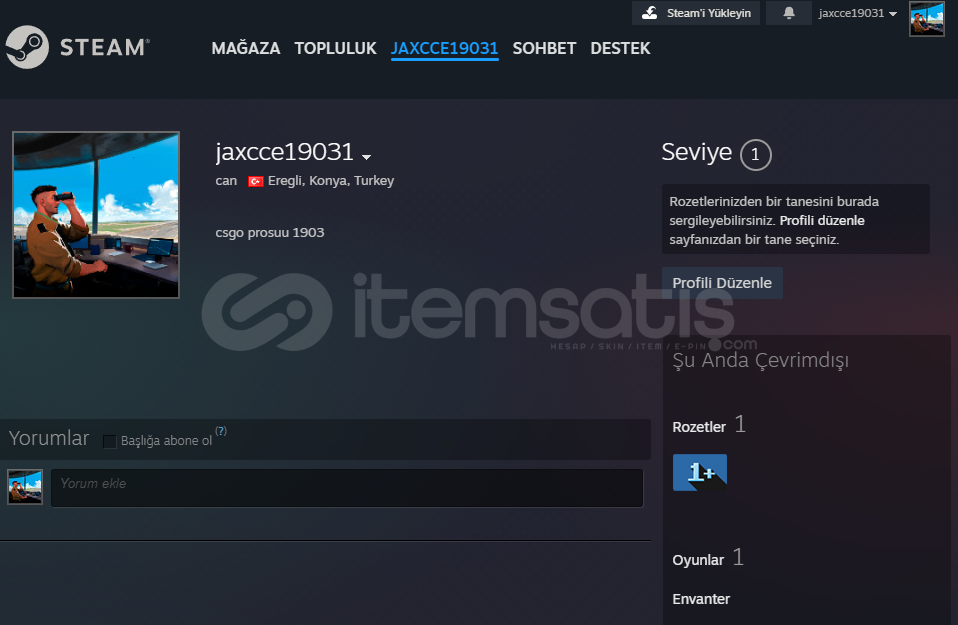The height and width of the screenshot is (625, 958).
Task: Open the TOPLULUK menu
Action: [x=335, y=48]
